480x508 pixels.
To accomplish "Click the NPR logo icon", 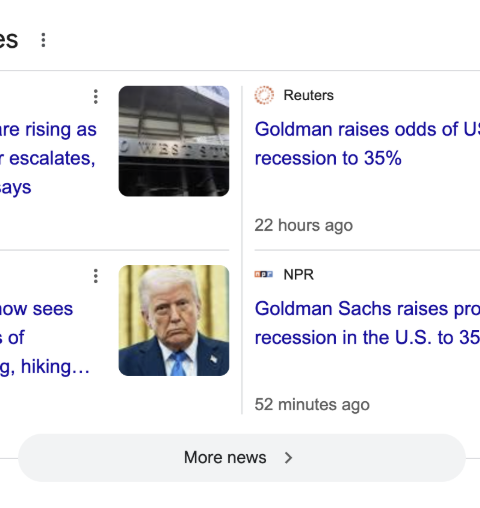I will click(x=264, y=274).
